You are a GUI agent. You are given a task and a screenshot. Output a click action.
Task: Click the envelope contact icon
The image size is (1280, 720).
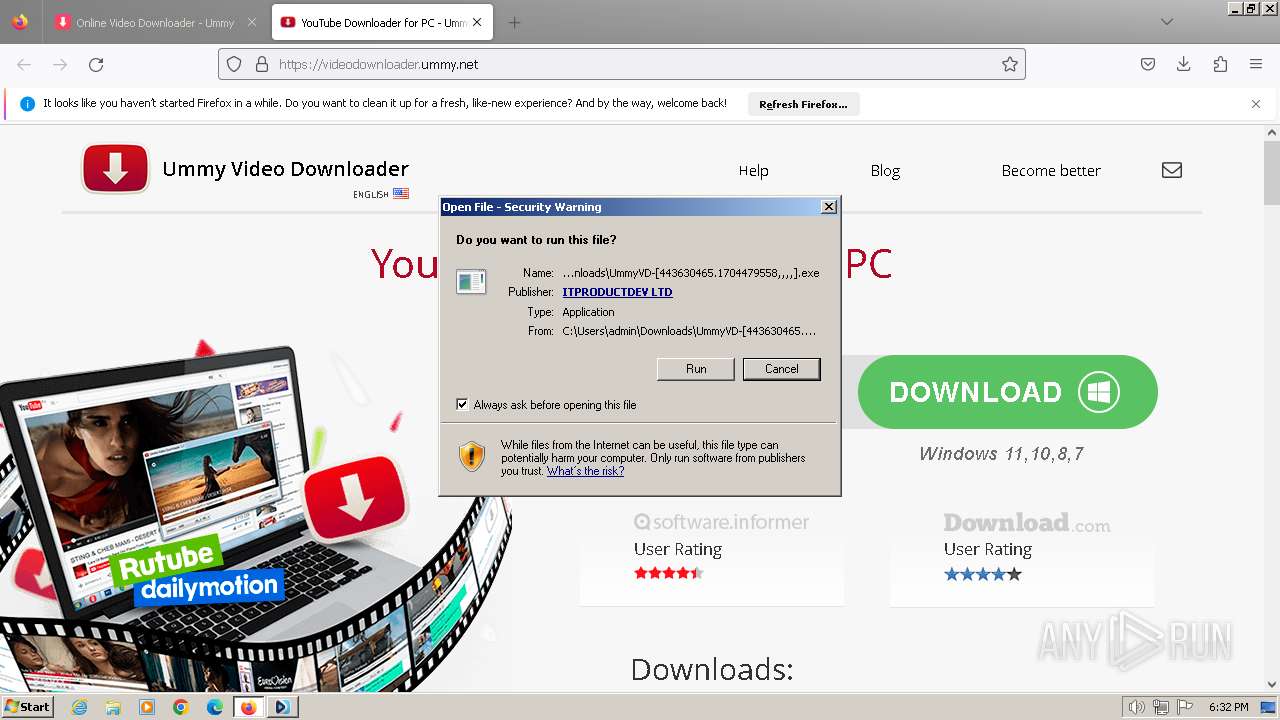point(1172,170)
